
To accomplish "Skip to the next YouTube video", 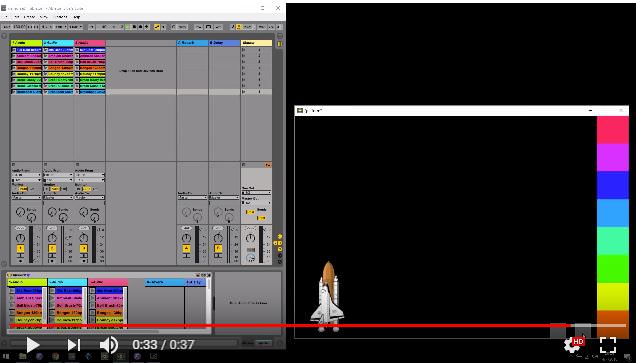I will pyautogui.click(x=73, y=345).
